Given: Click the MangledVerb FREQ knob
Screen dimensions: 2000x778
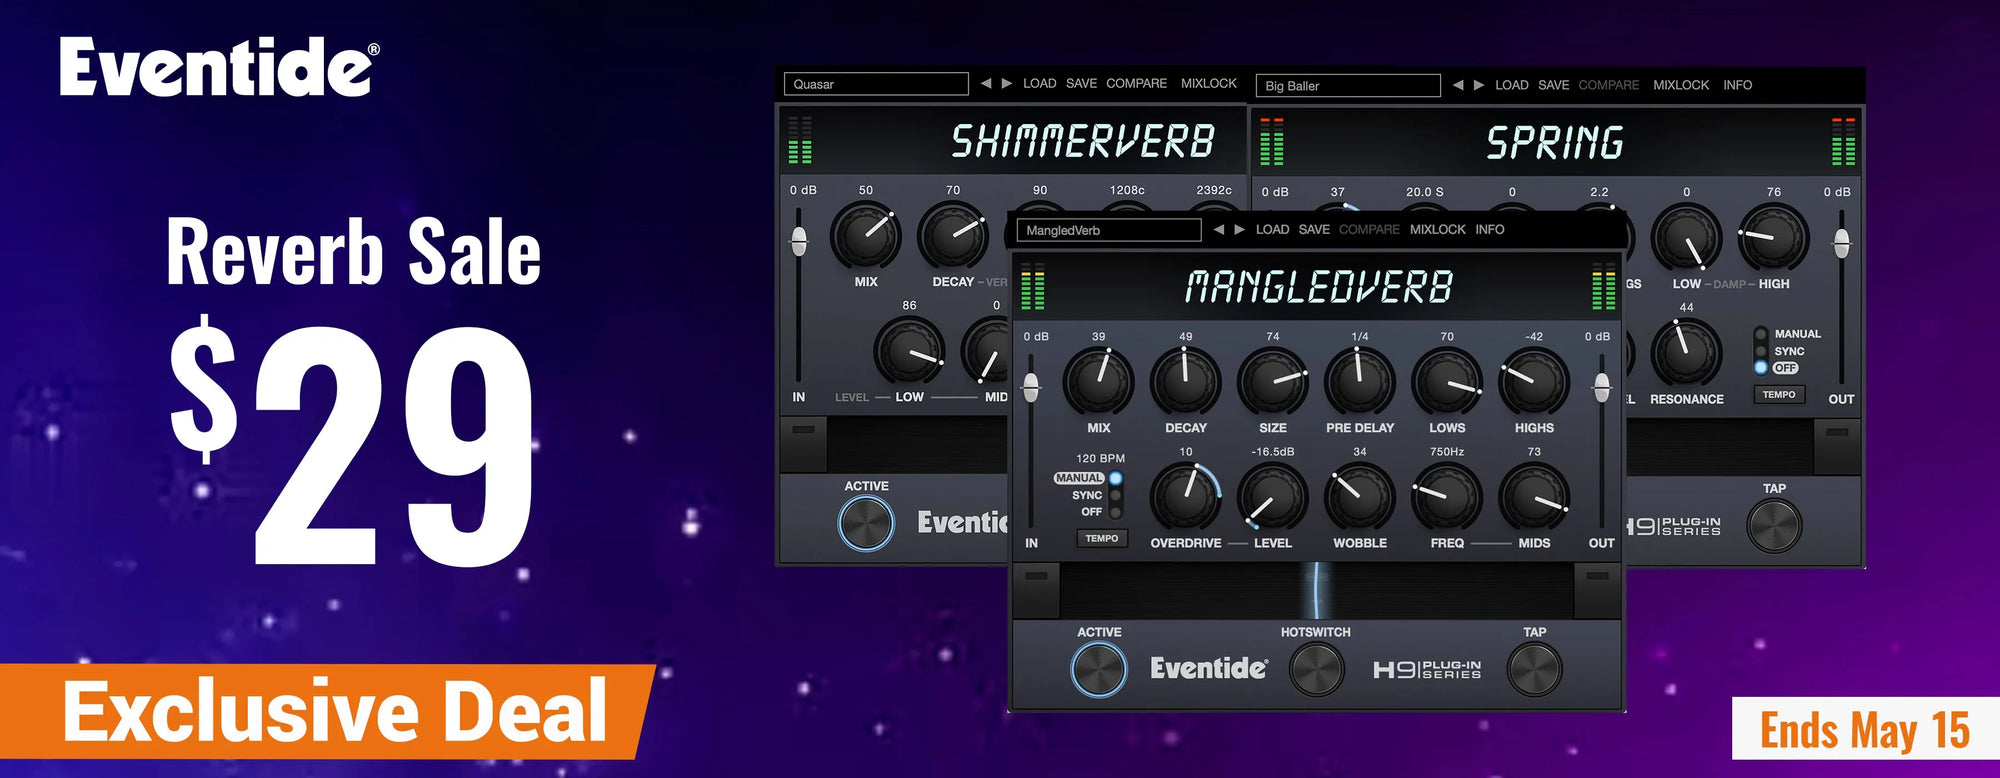Looking at the screenshot, I should click(x=1447, y=497).
